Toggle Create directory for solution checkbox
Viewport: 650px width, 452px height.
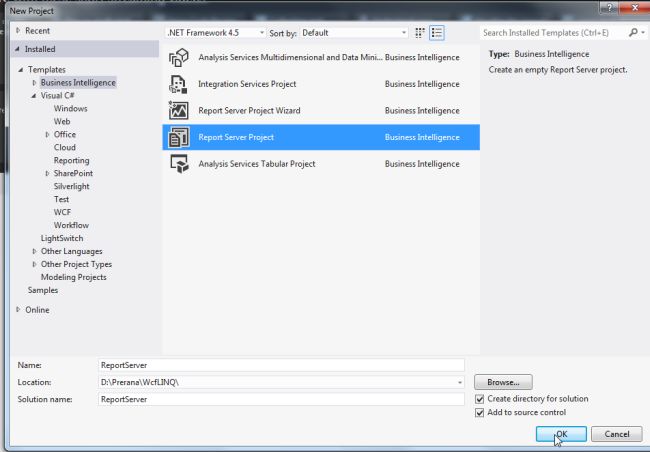(480, 399)
